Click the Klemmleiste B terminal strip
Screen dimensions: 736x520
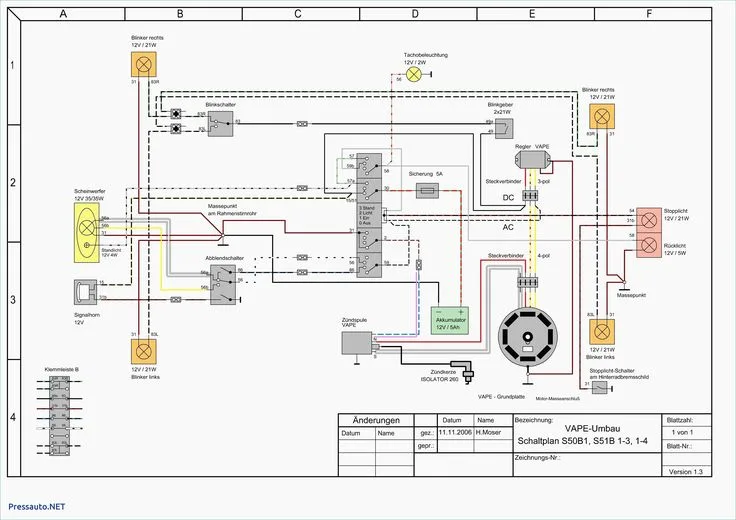60,415
